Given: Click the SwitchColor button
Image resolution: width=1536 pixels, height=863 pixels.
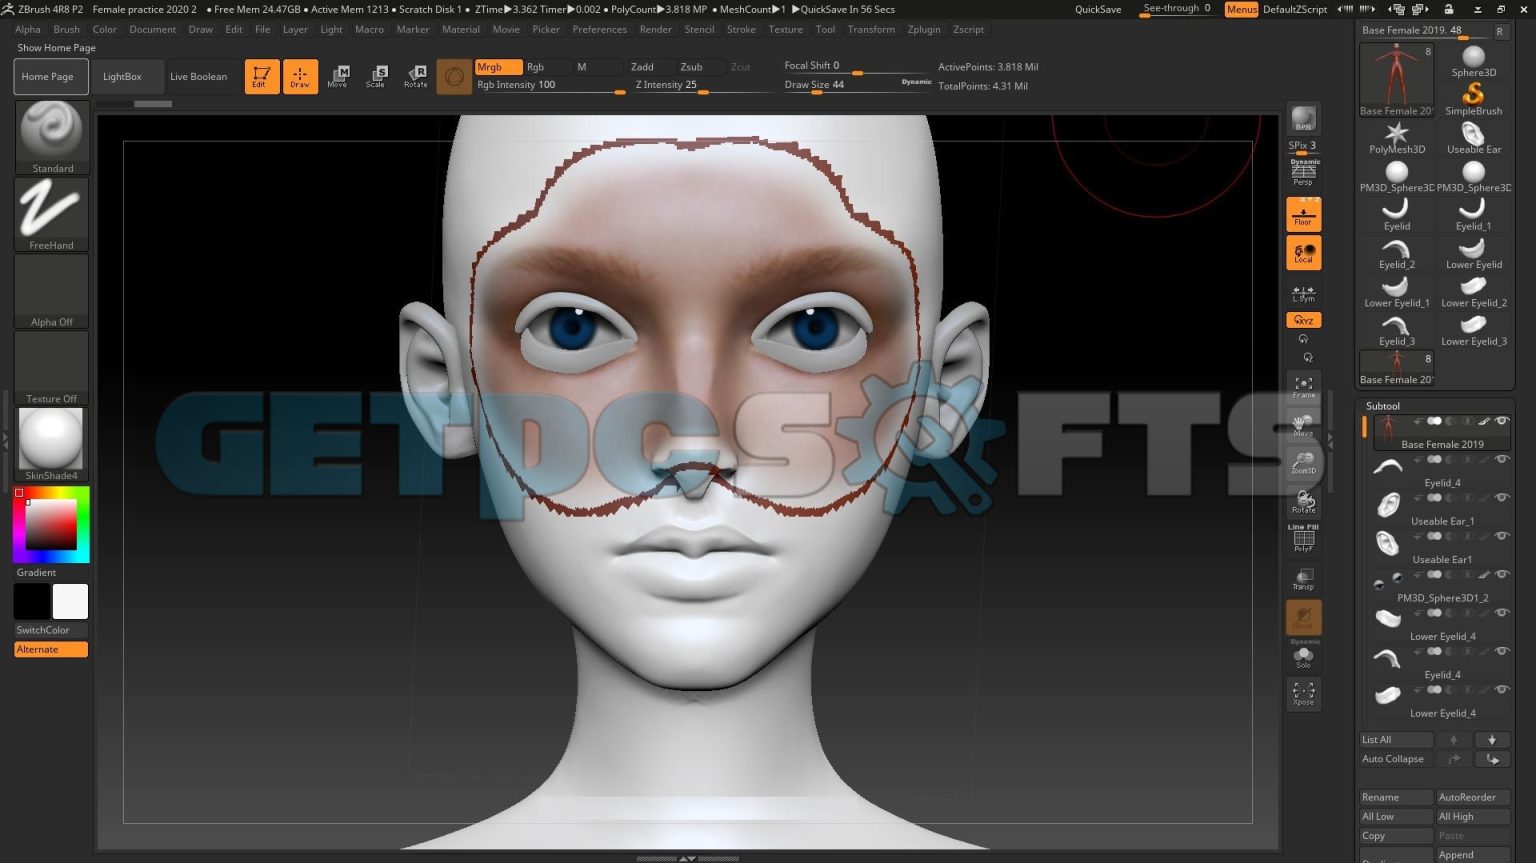Looking at the screenshot, I should coord(51,630).
